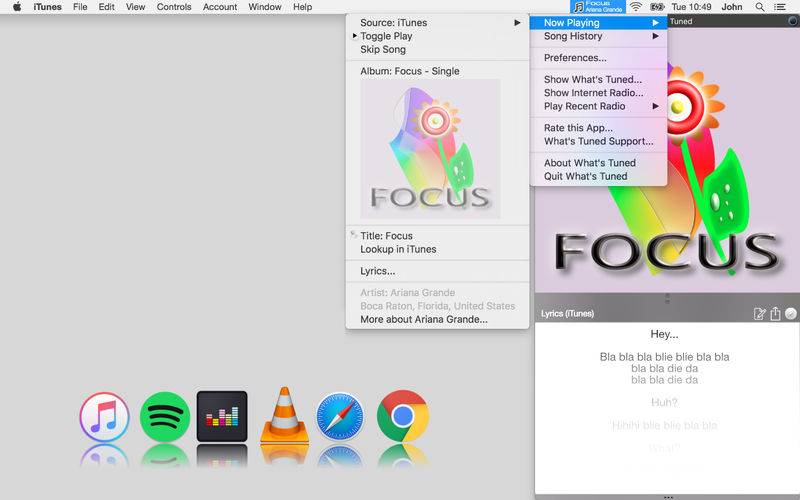Click the Lyrics (iTunes) header label

567,314
